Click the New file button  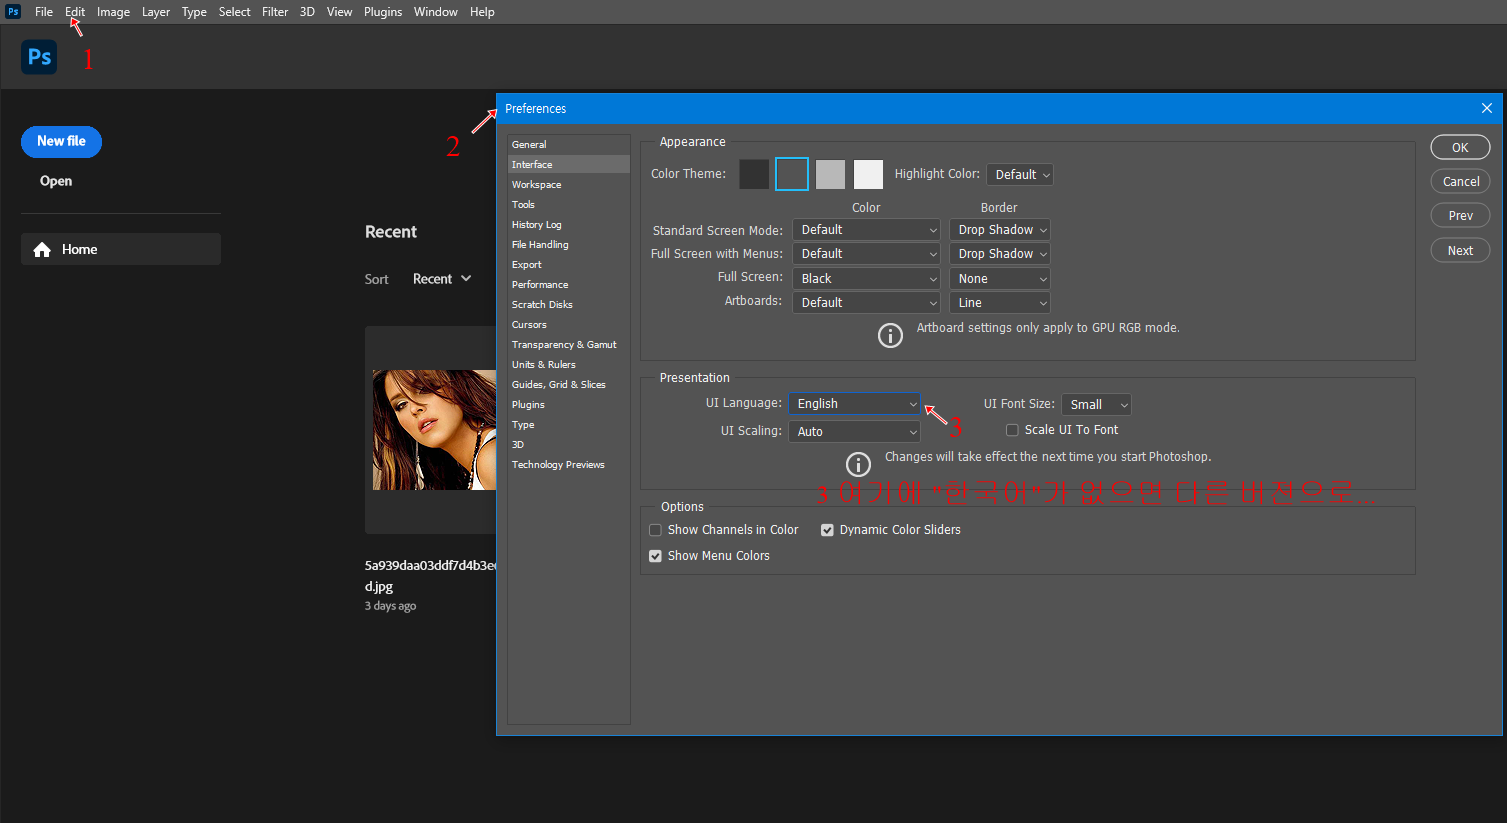click(61, 142)
